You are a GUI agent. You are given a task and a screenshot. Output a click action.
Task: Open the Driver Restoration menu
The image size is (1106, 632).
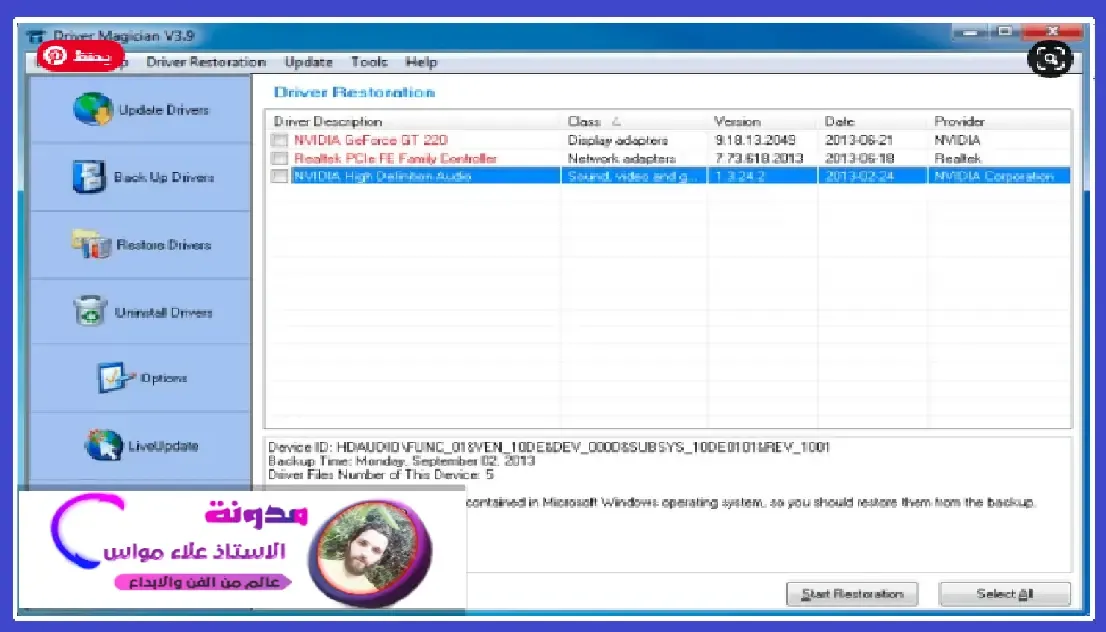tap(206, 62)
